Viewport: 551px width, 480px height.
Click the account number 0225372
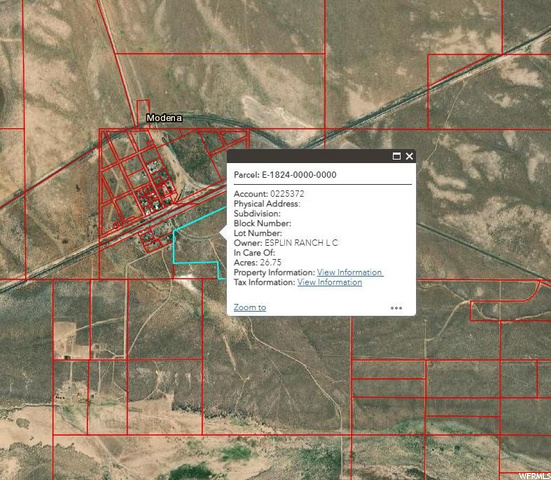point(287,194)
